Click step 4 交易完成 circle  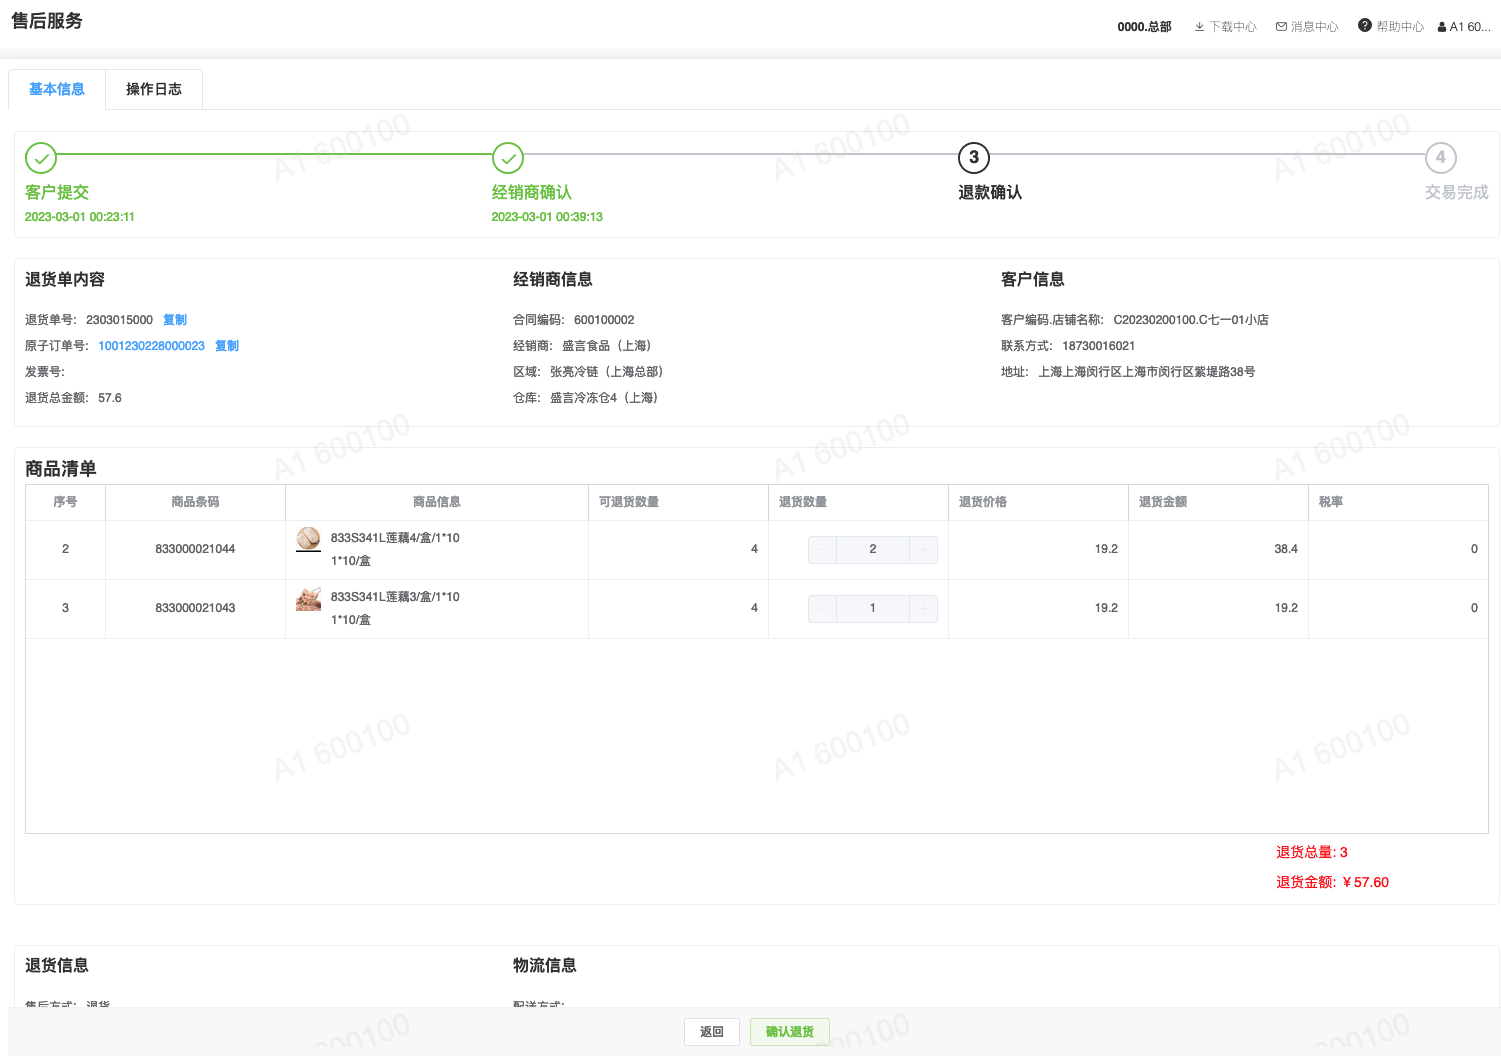[x=1441, y=158]
